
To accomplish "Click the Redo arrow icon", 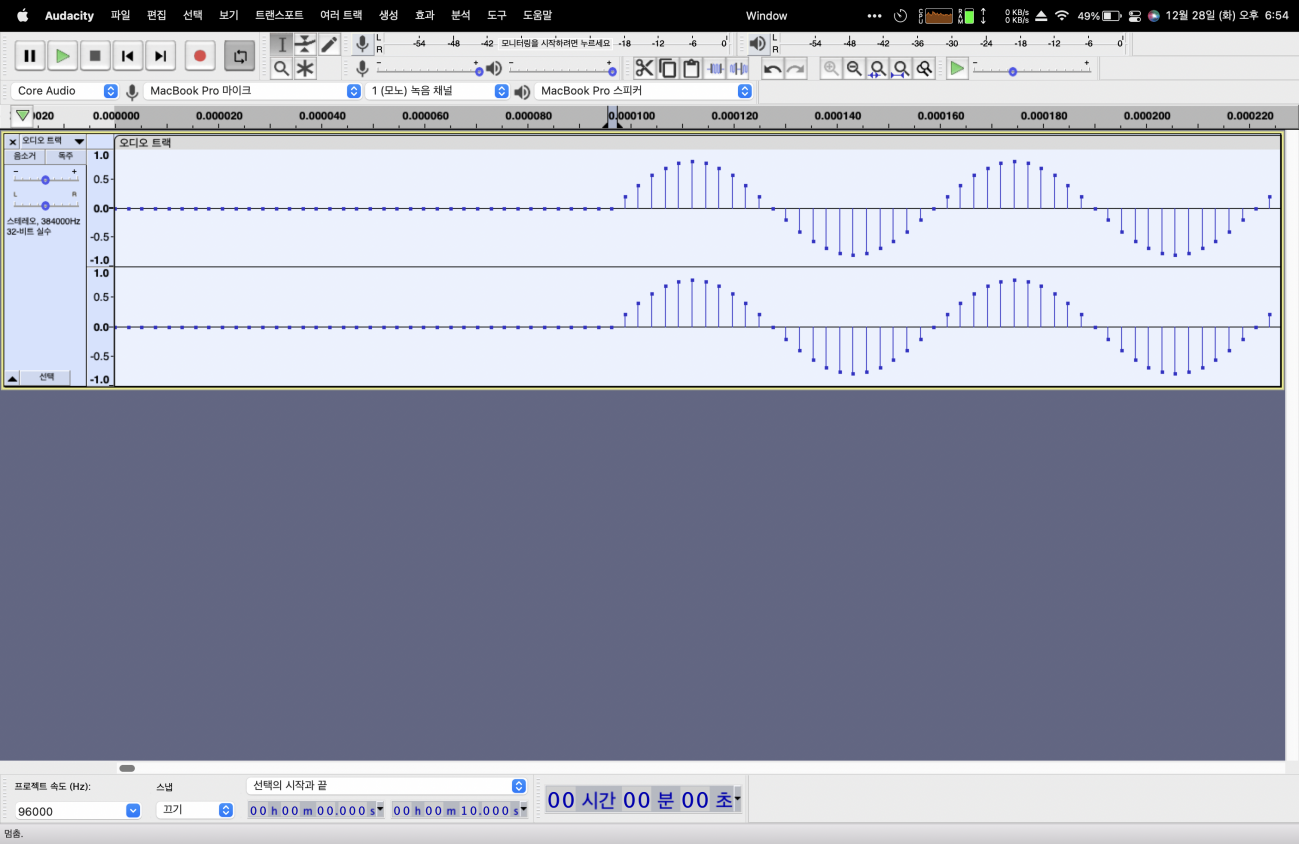I will (796, 68).
